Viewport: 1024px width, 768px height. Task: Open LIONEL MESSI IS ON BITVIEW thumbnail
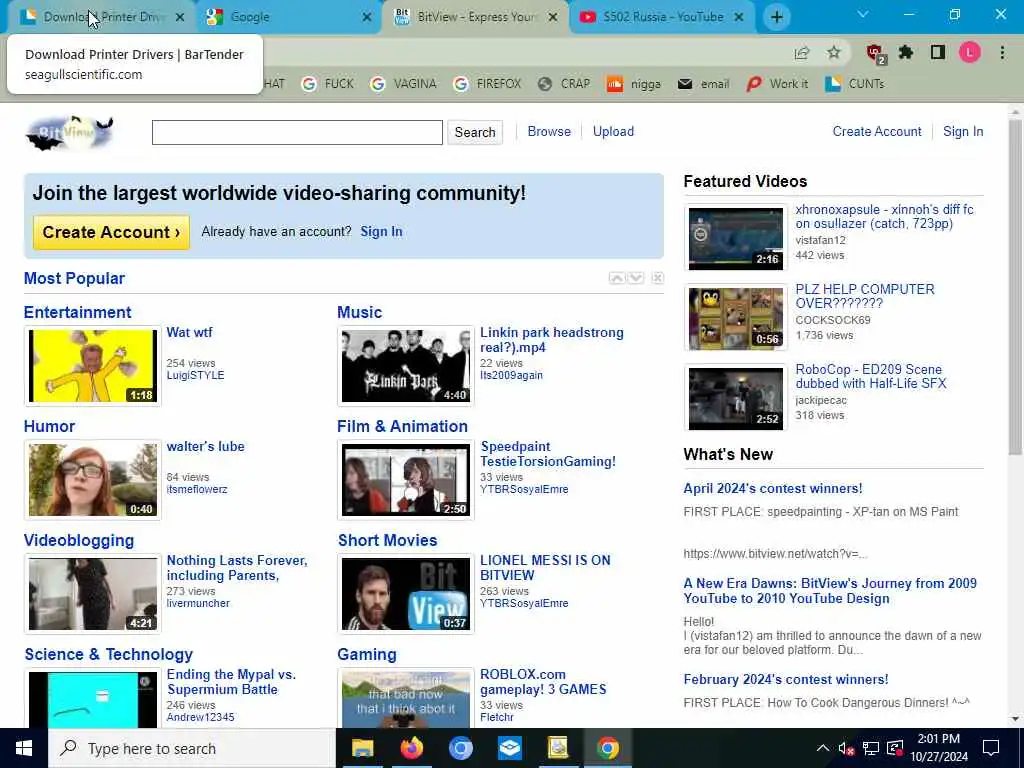(x=406, y=594)
